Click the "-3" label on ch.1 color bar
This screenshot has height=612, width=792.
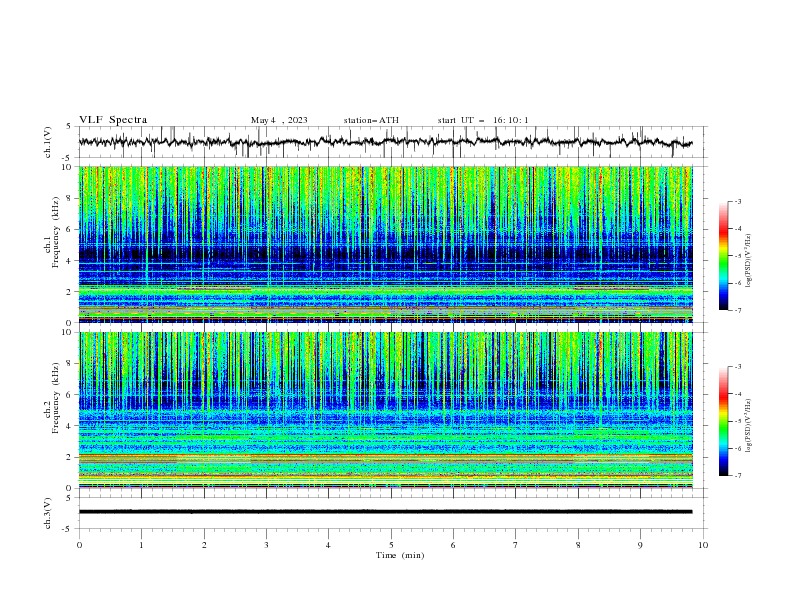click(738, 201)
